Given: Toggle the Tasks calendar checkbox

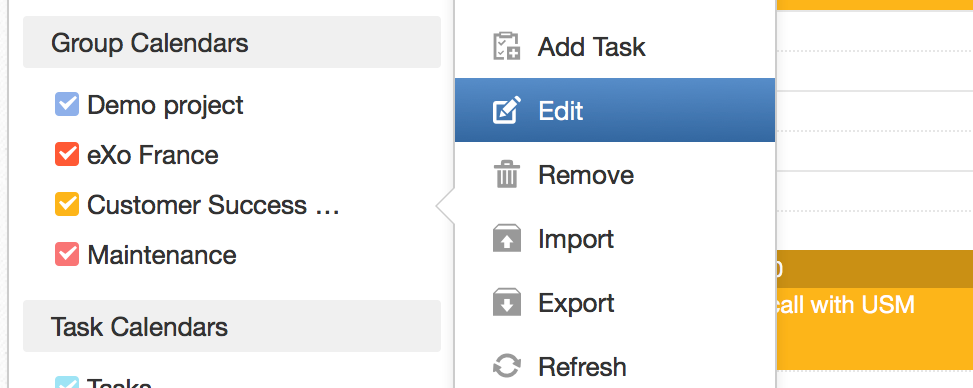Looking at the screenshot, I should click(x=67, y=382).
